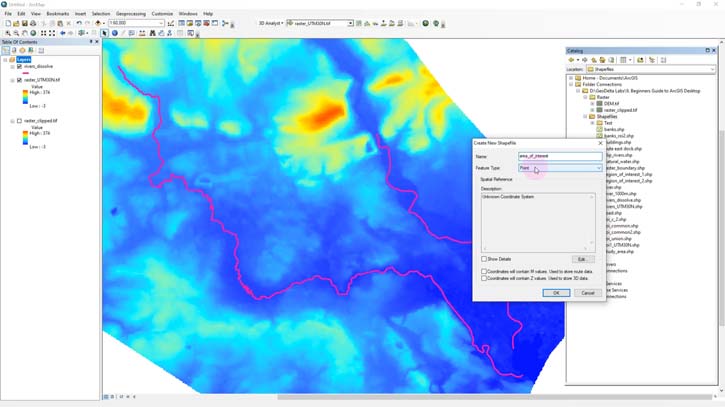Image resolution: width=725 pixels, height=407 pixels.
Task: Click the rivers_dissolve magenta line symbol
Action: click(25, 73)
